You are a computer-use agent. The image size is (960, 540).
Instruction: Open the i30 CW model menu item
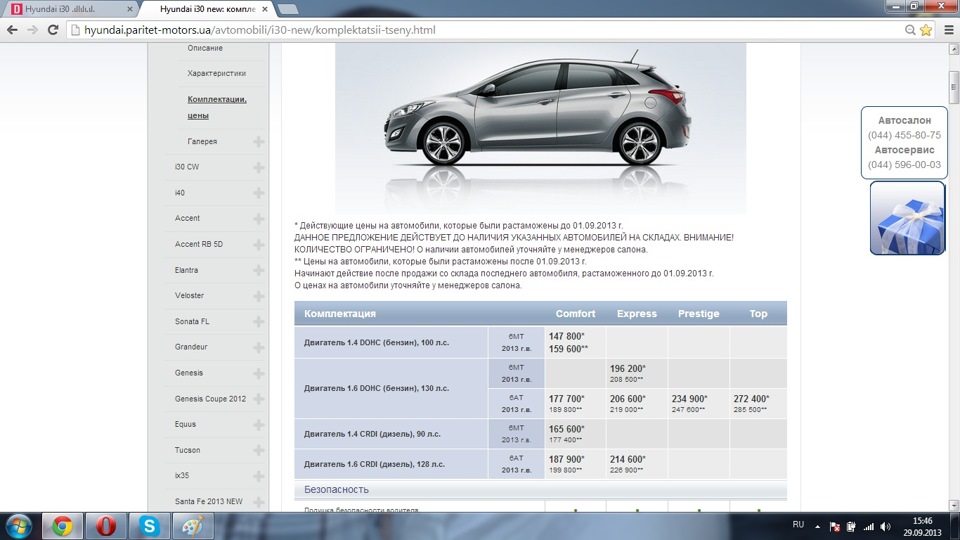coord(187,167)
